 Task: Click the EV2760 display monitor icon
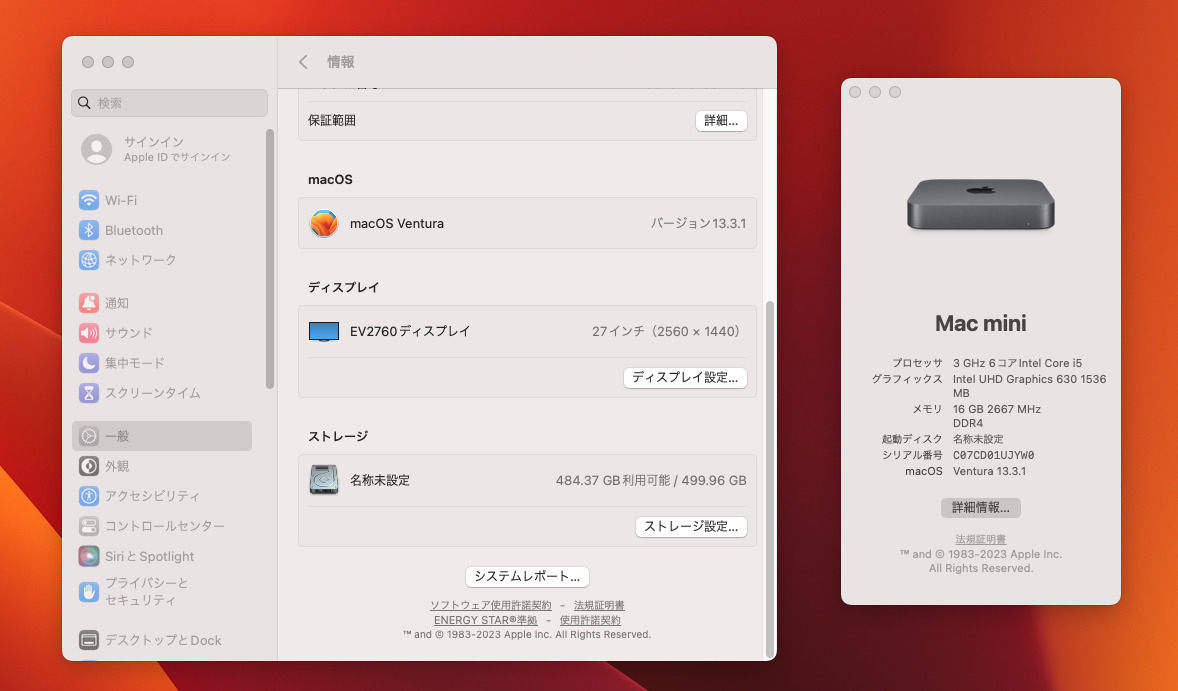(324, 331)
